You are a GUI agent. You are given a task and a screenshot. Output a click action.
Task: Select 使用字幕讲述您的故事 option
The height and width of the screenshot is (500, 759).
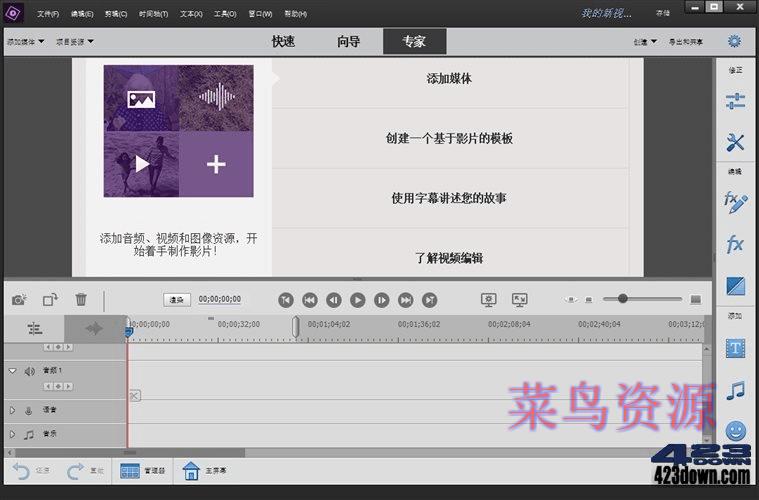tap(449, 198)
